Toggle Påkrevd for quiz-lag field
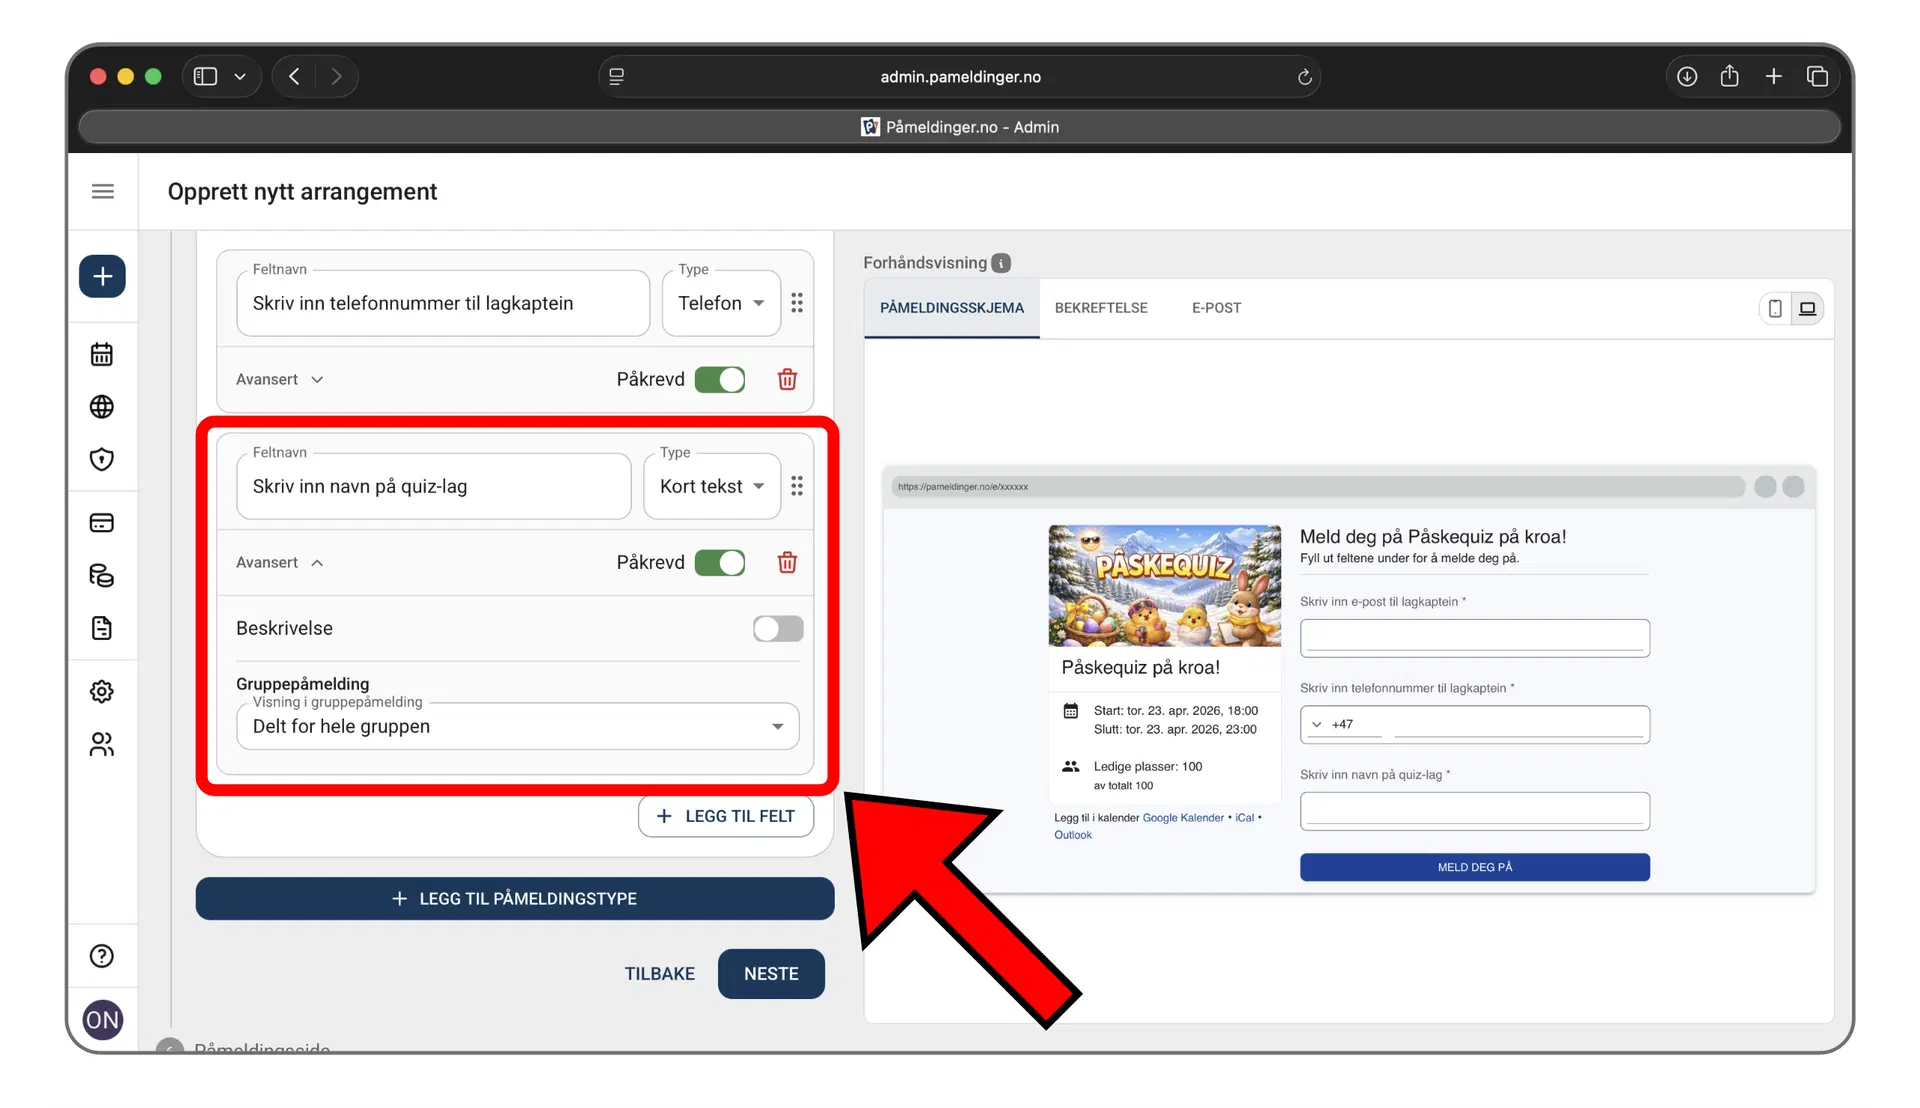This screenshot has width=1920, height=1108. pyautogui.click(x=720, y=562)
